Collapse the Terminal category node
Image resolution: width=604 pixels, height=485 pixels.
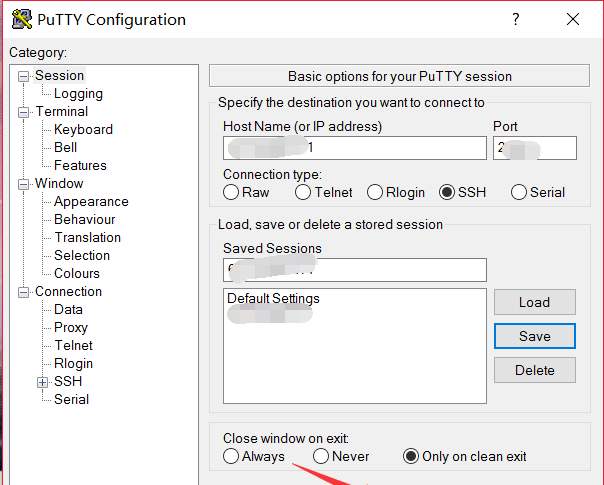pyautogui.click(x=23, y=112)
